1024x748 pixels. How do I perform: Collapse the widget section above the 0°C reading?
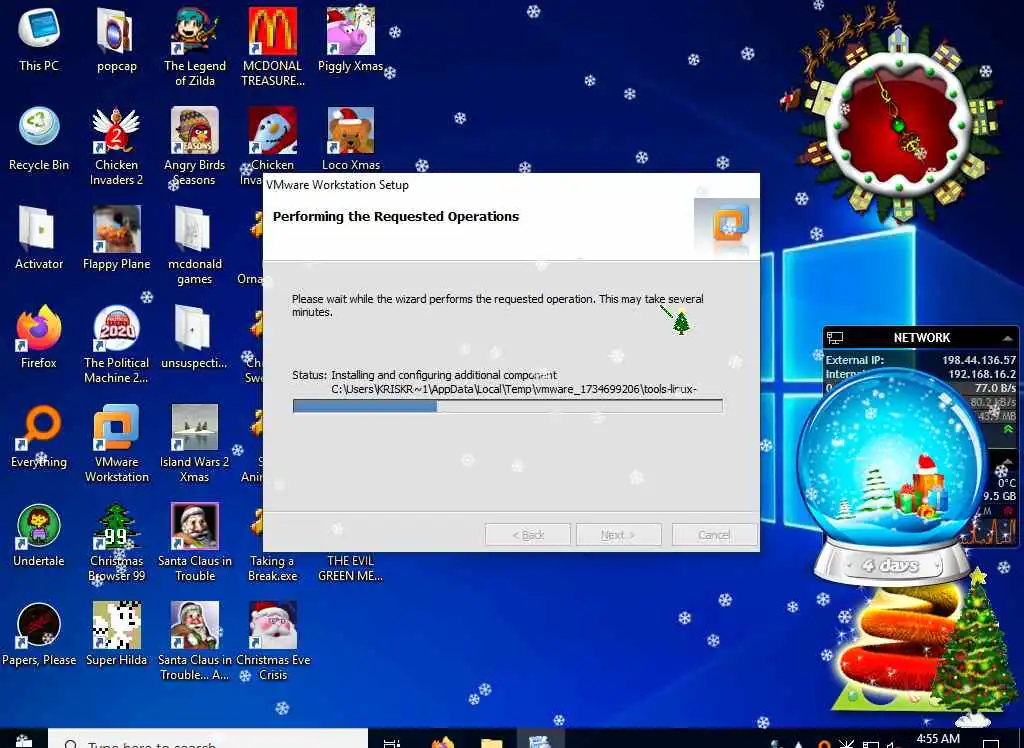tap(1007, 461)
